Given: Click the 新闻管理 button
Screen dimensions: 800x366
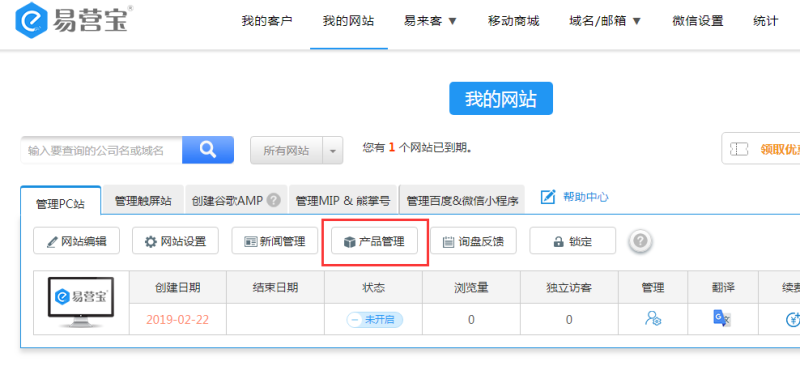Looking at the screenshot, I should click(274, 241).
